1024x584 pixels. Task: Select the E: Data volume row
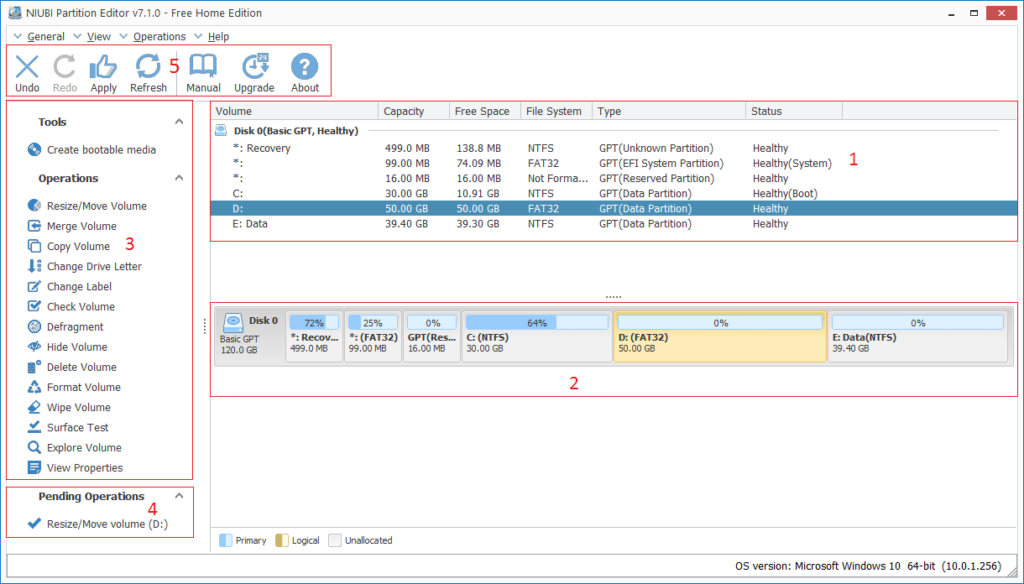pyautogui.click(x=614, y=223)
